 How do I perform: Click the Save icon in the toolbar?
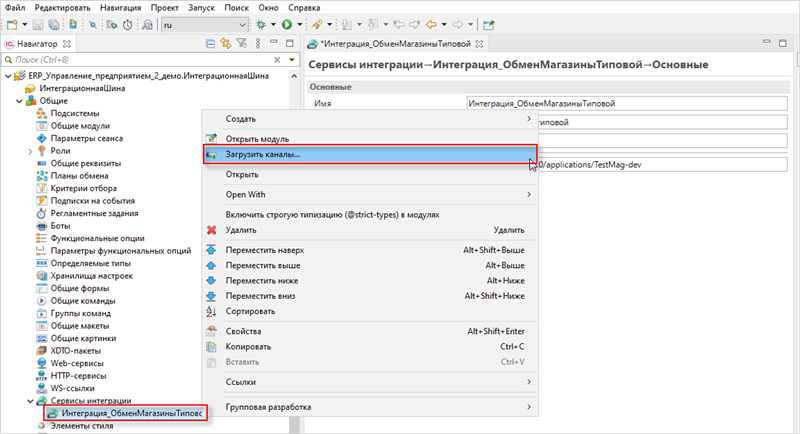pyautogui.click(x=37, y=23)
